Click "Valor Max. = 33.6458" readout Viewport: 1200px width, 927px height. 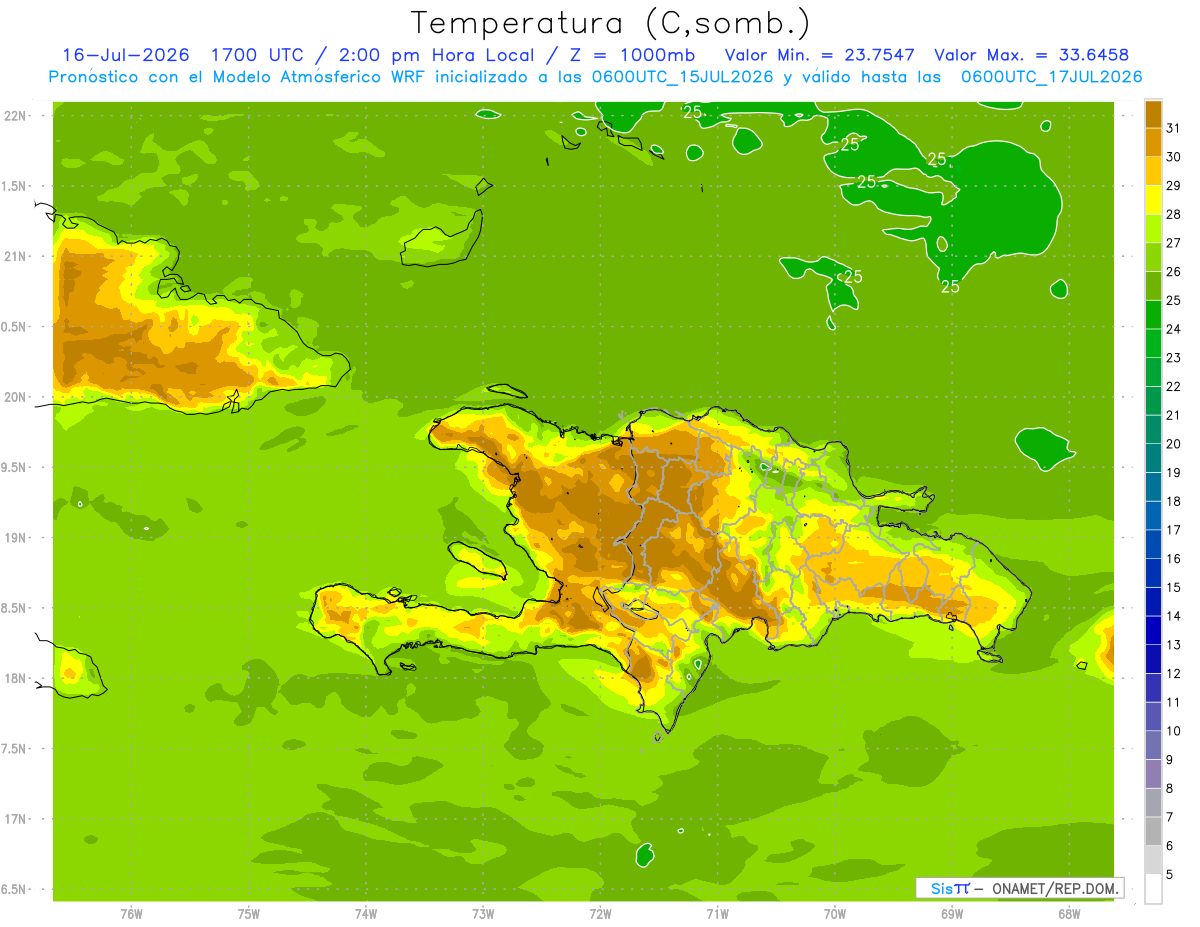(1032, 55)
